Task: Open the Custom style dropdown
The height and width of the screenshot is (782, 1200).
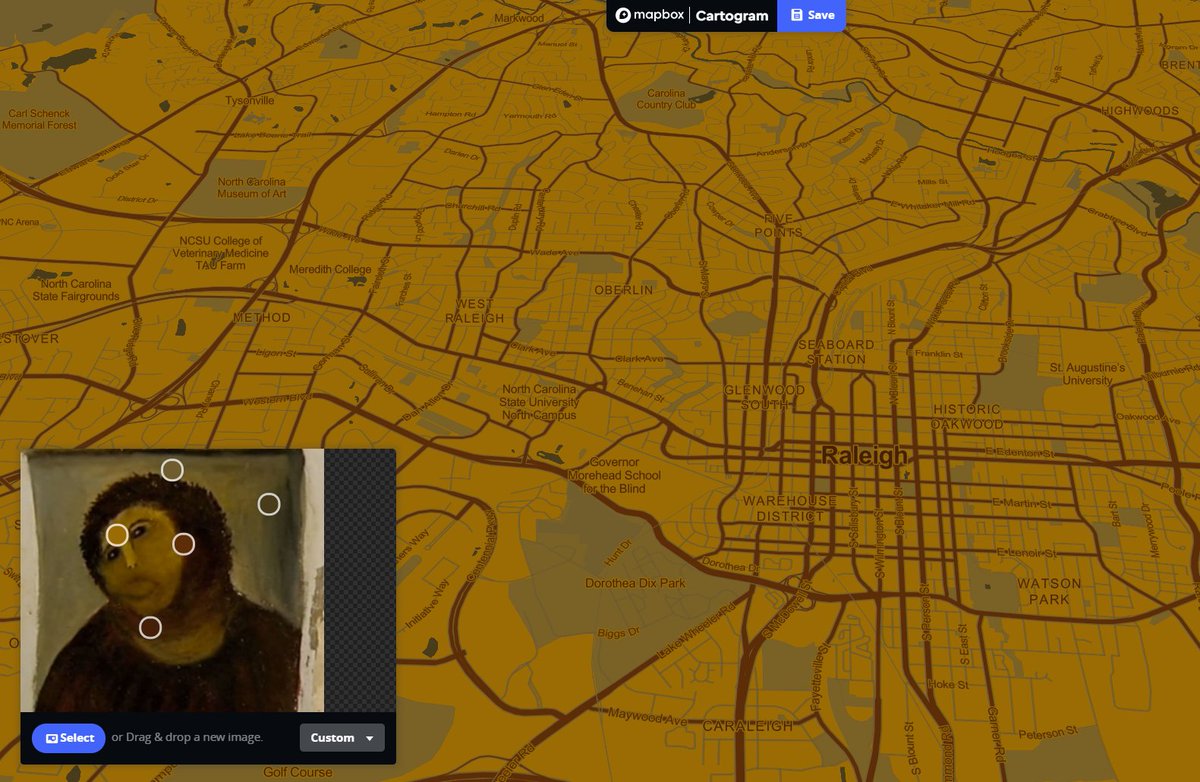Action: [342, 738]
